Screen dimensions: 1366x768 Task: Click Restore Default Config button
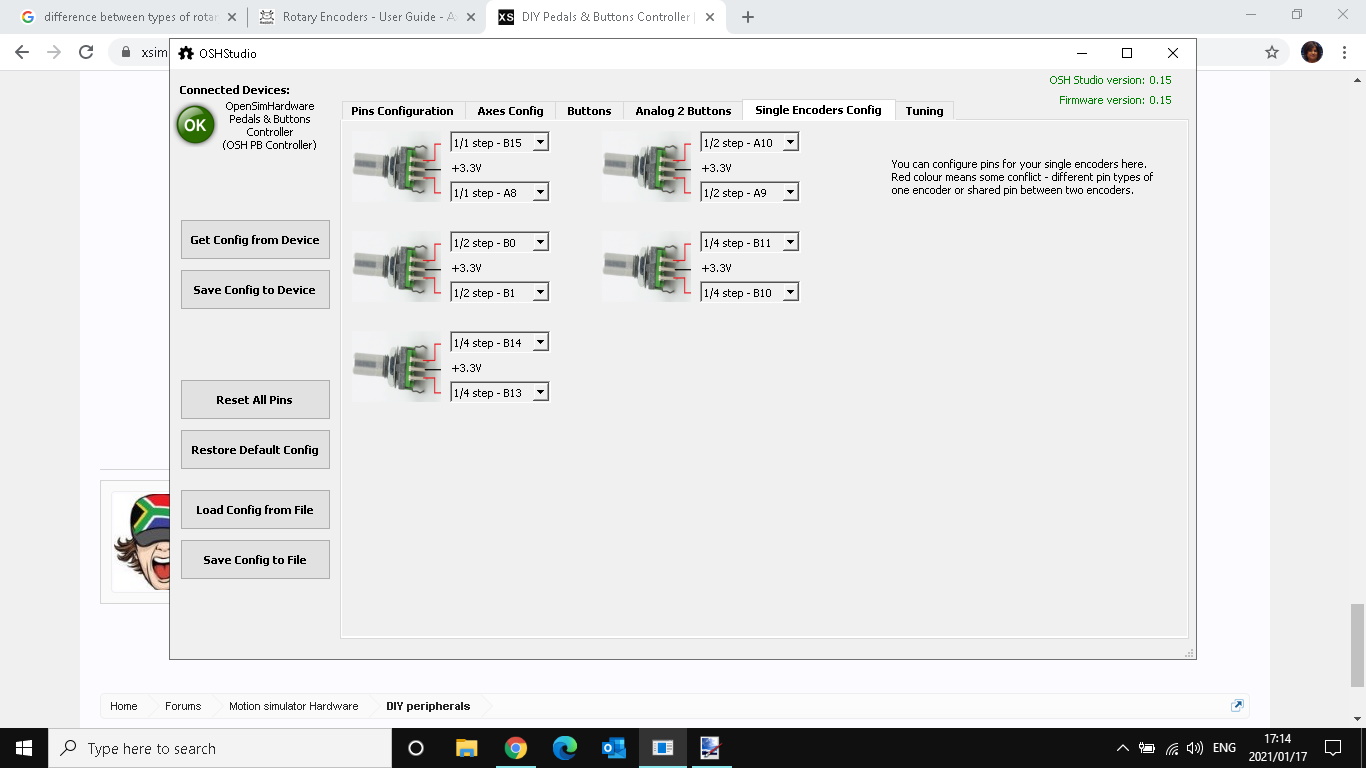pos(255,450)
